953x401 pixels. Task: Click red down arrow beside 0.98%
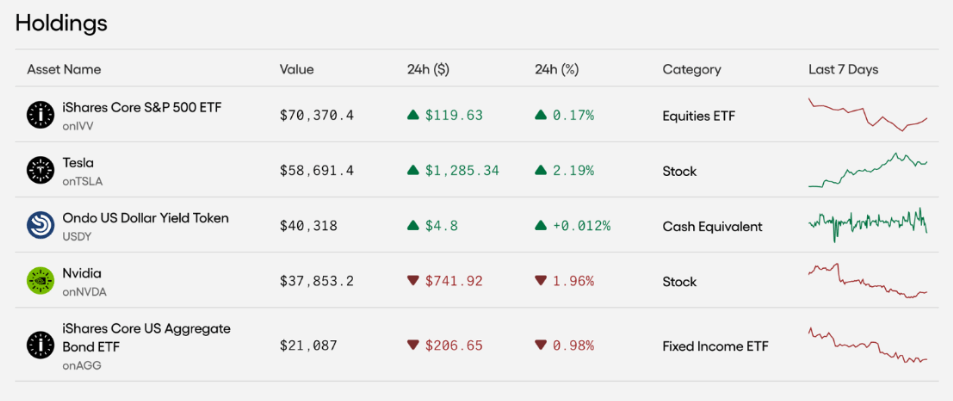(541, 345)
